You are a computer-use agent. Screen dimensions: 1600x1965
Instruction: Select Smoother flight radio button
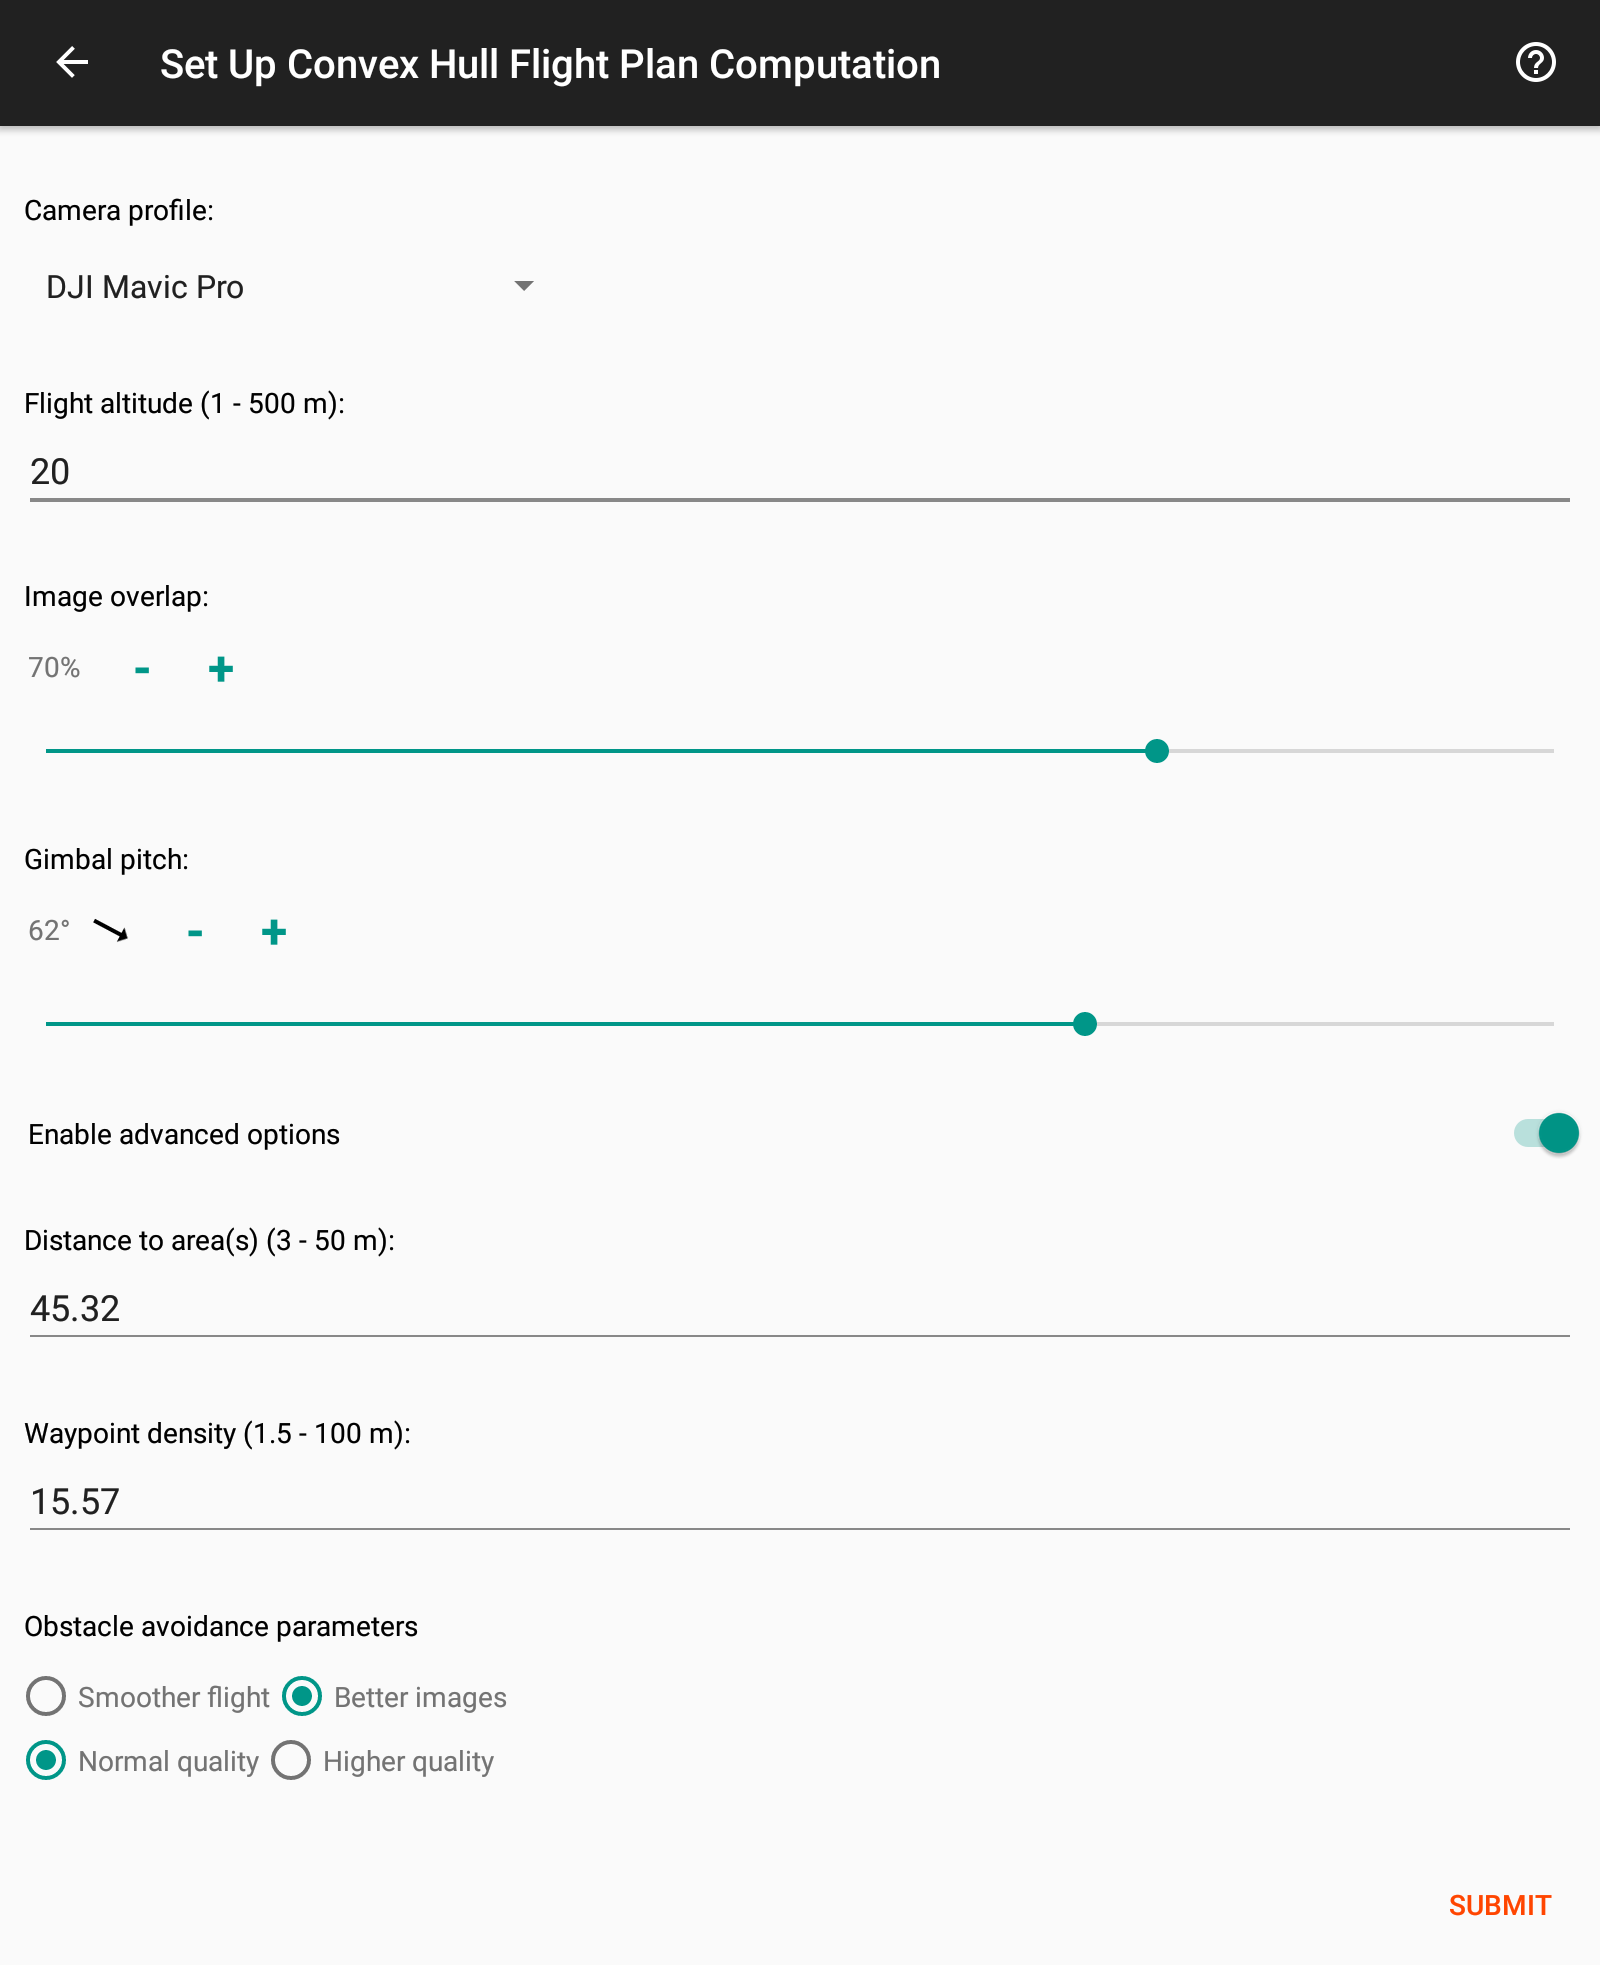click(46, 1697)
